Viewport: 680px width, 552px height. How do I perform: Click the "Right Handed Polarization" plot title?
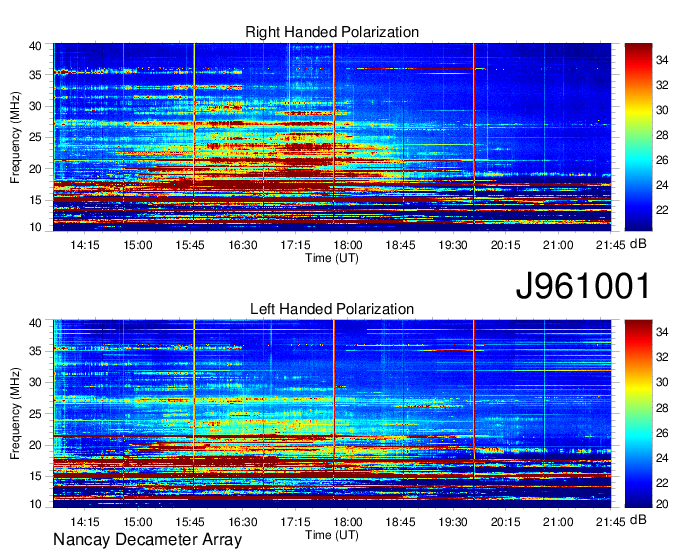click(332, 32)
